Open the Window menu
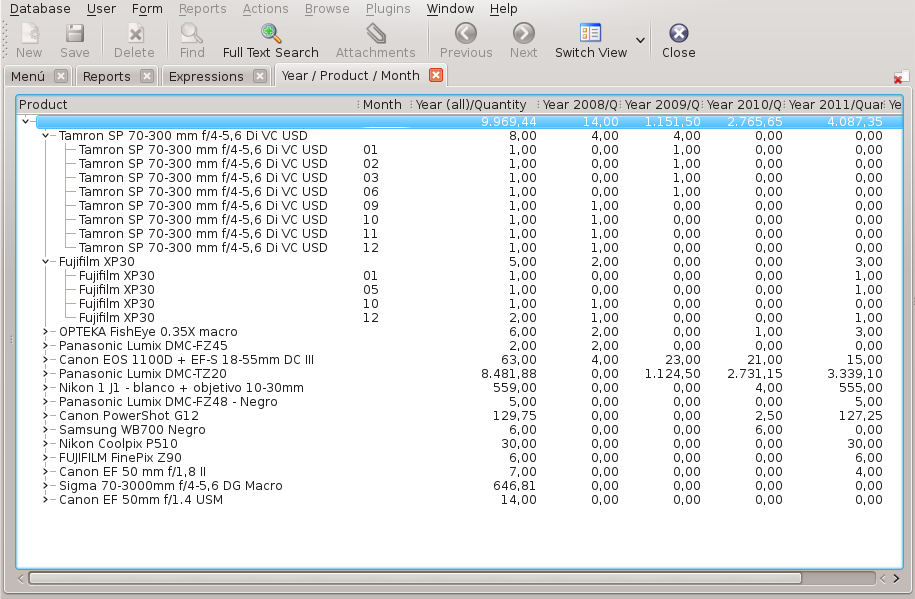Screen dimensions: 915x599 point(450,9)
